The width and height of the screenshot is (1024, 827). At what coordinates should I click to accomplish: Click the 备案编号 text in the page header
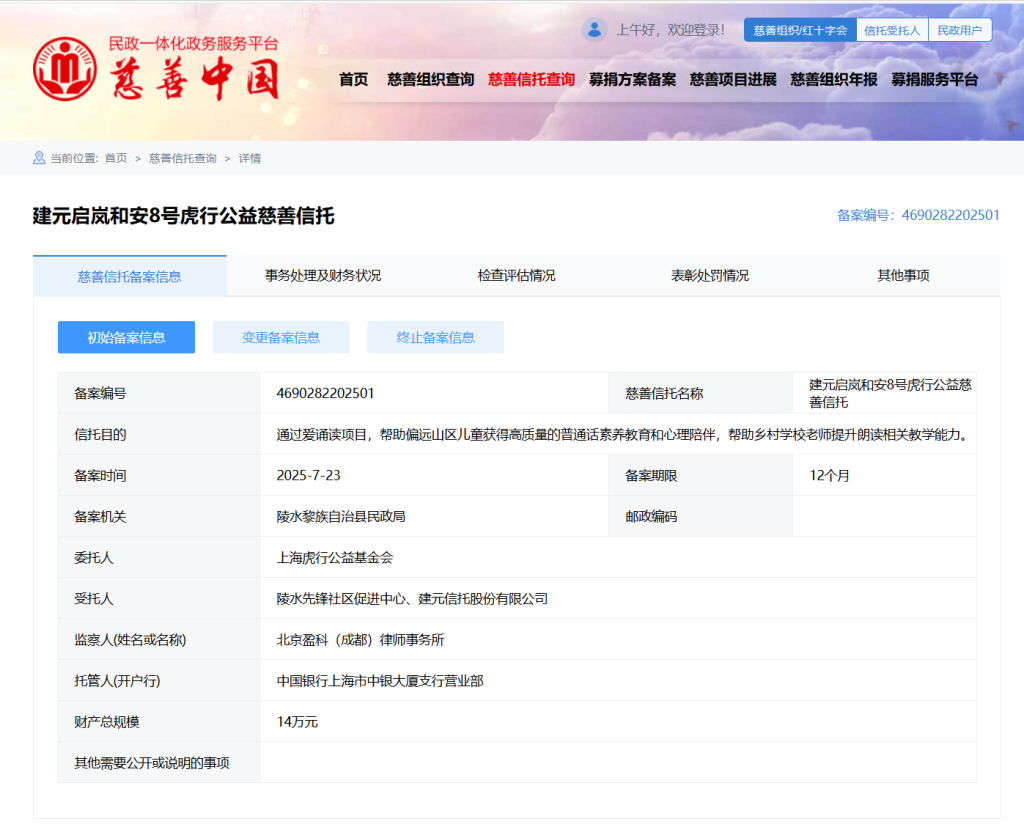click(x=918, y=215)
